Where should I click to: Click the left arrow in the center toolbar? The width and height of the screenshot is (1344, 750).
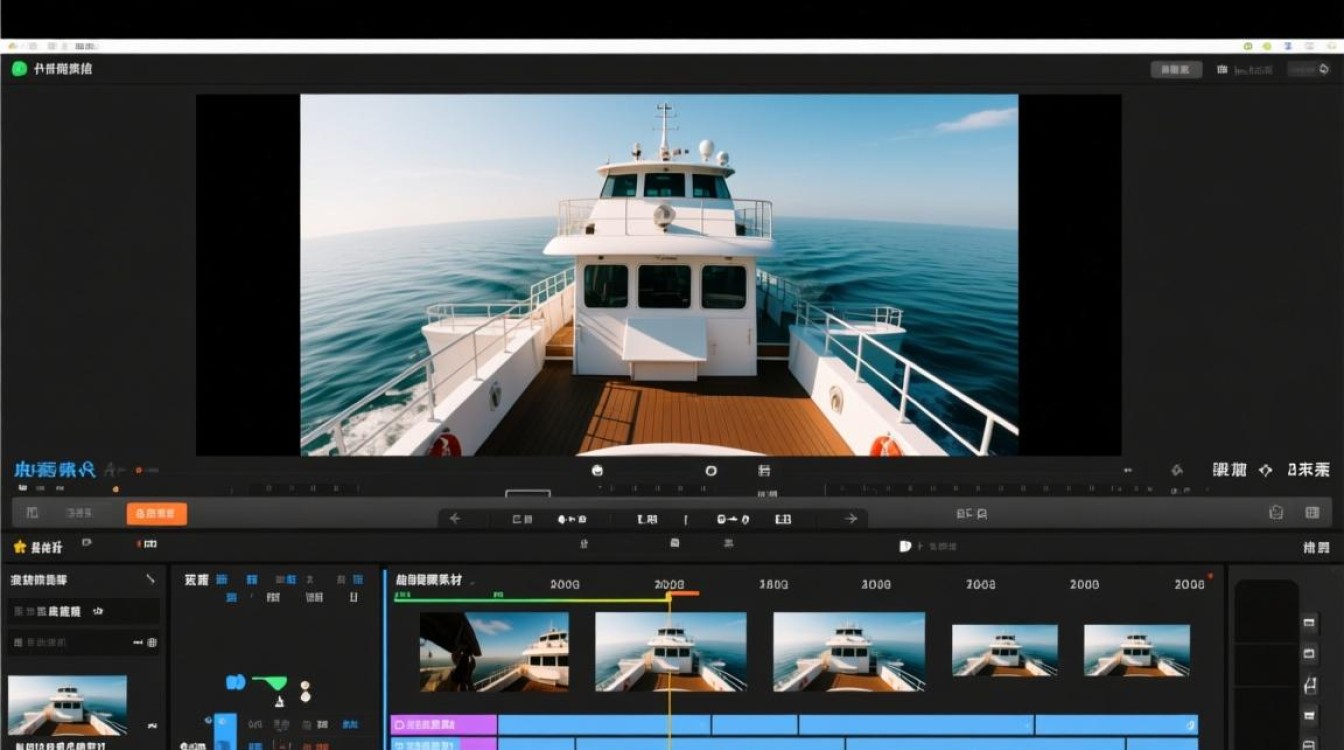click(455, 518)
